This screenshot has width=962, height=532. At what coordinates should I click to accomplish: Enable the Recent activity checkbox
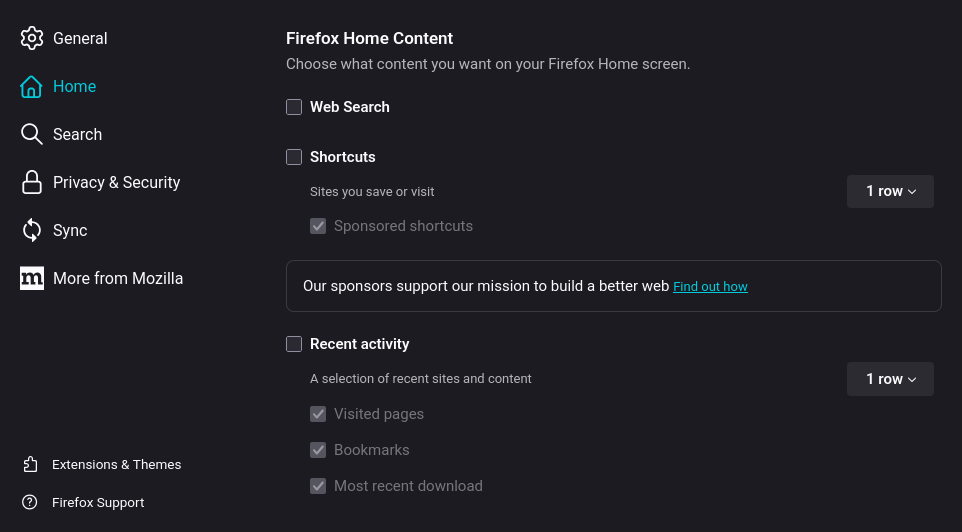tap(294, 344)
